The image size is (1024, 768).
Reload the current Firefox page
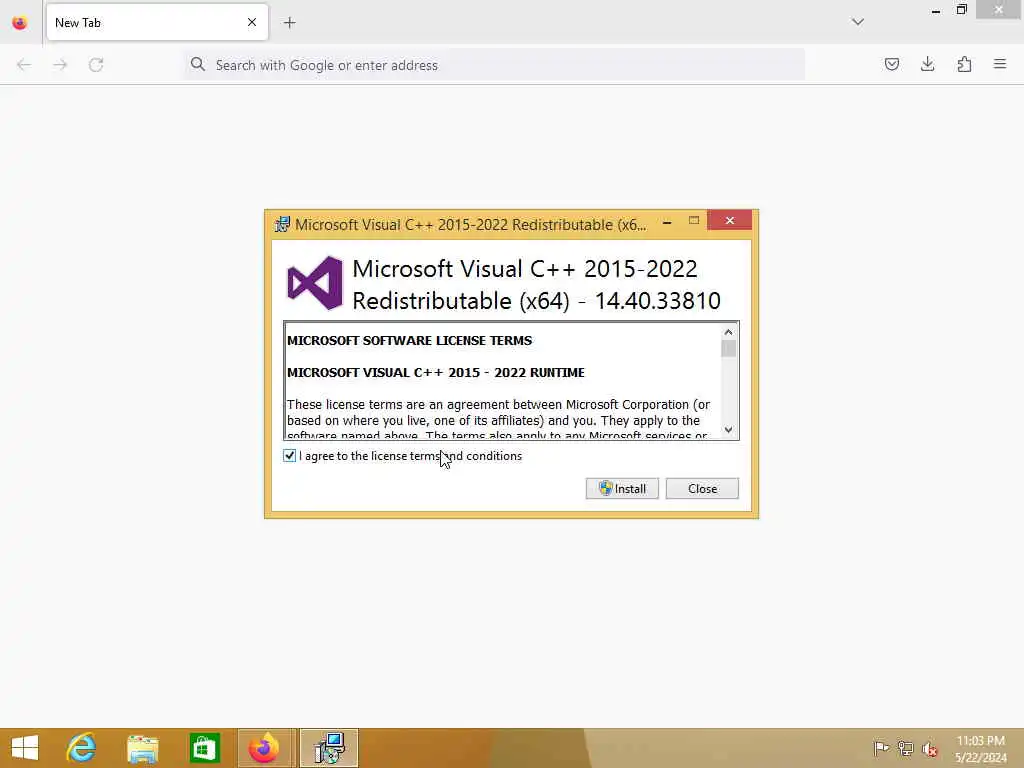tap(96, 65)
